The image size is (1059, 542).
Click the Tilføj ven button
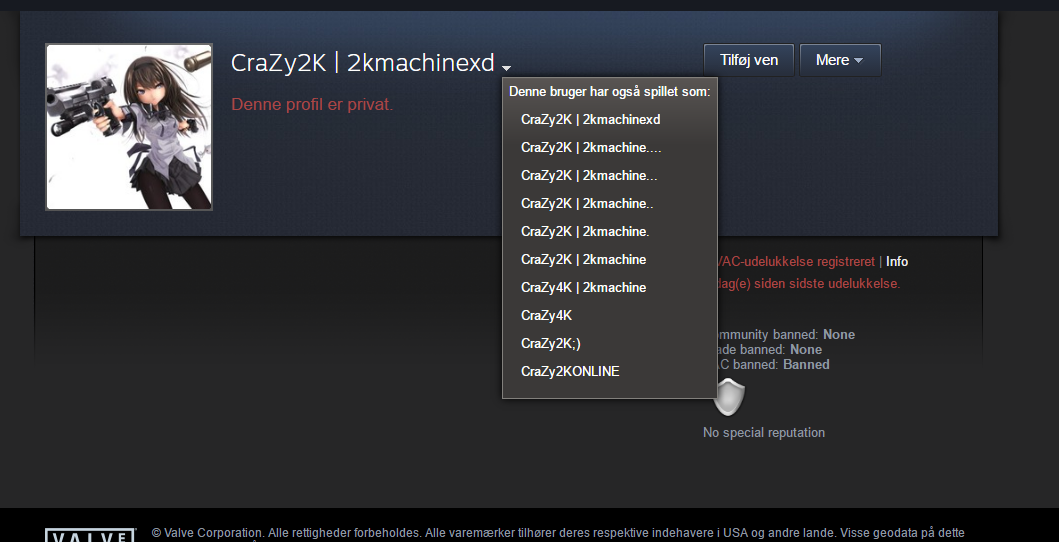click(748, 60)
